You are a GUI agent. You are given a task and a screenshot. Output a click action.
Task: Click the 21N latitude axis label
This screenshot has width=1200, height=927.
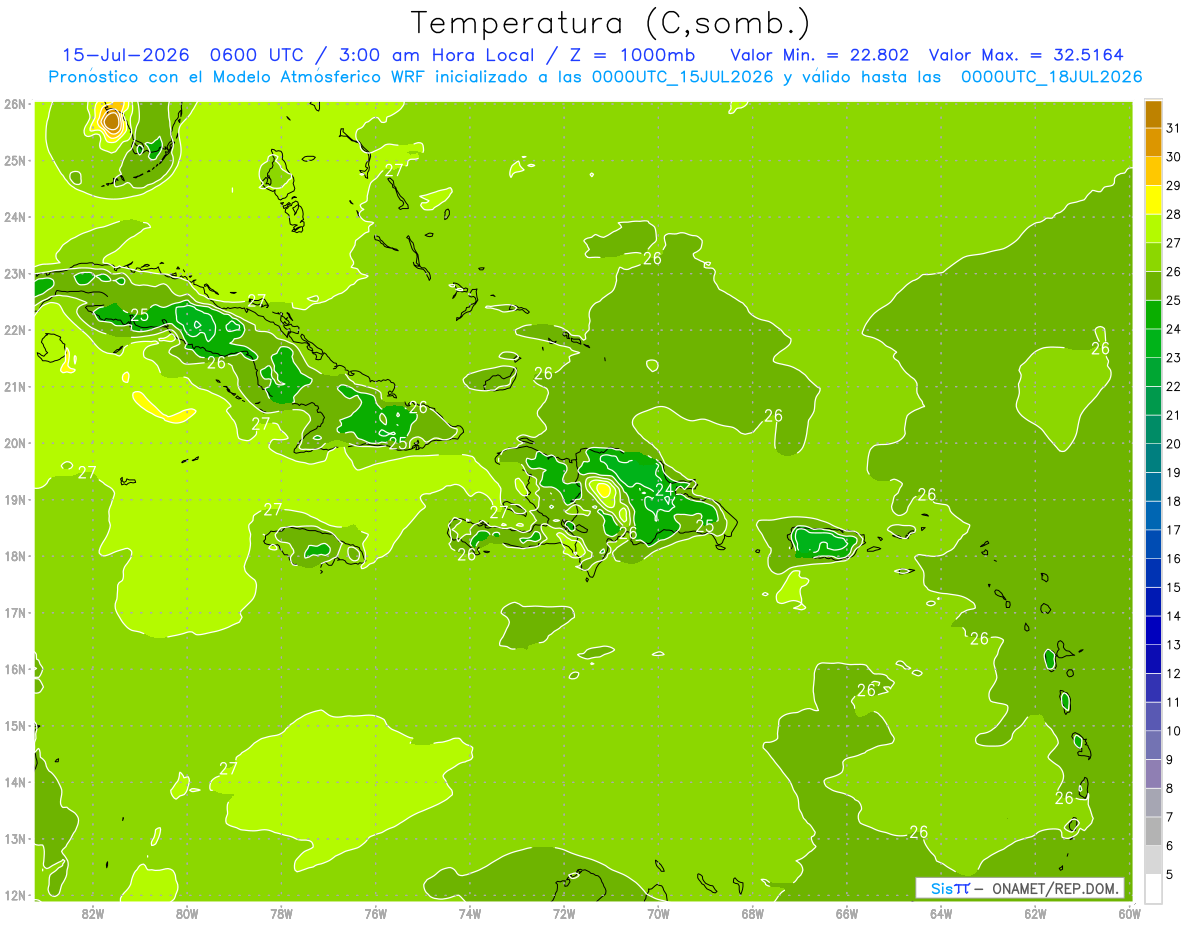pos(15,386)
